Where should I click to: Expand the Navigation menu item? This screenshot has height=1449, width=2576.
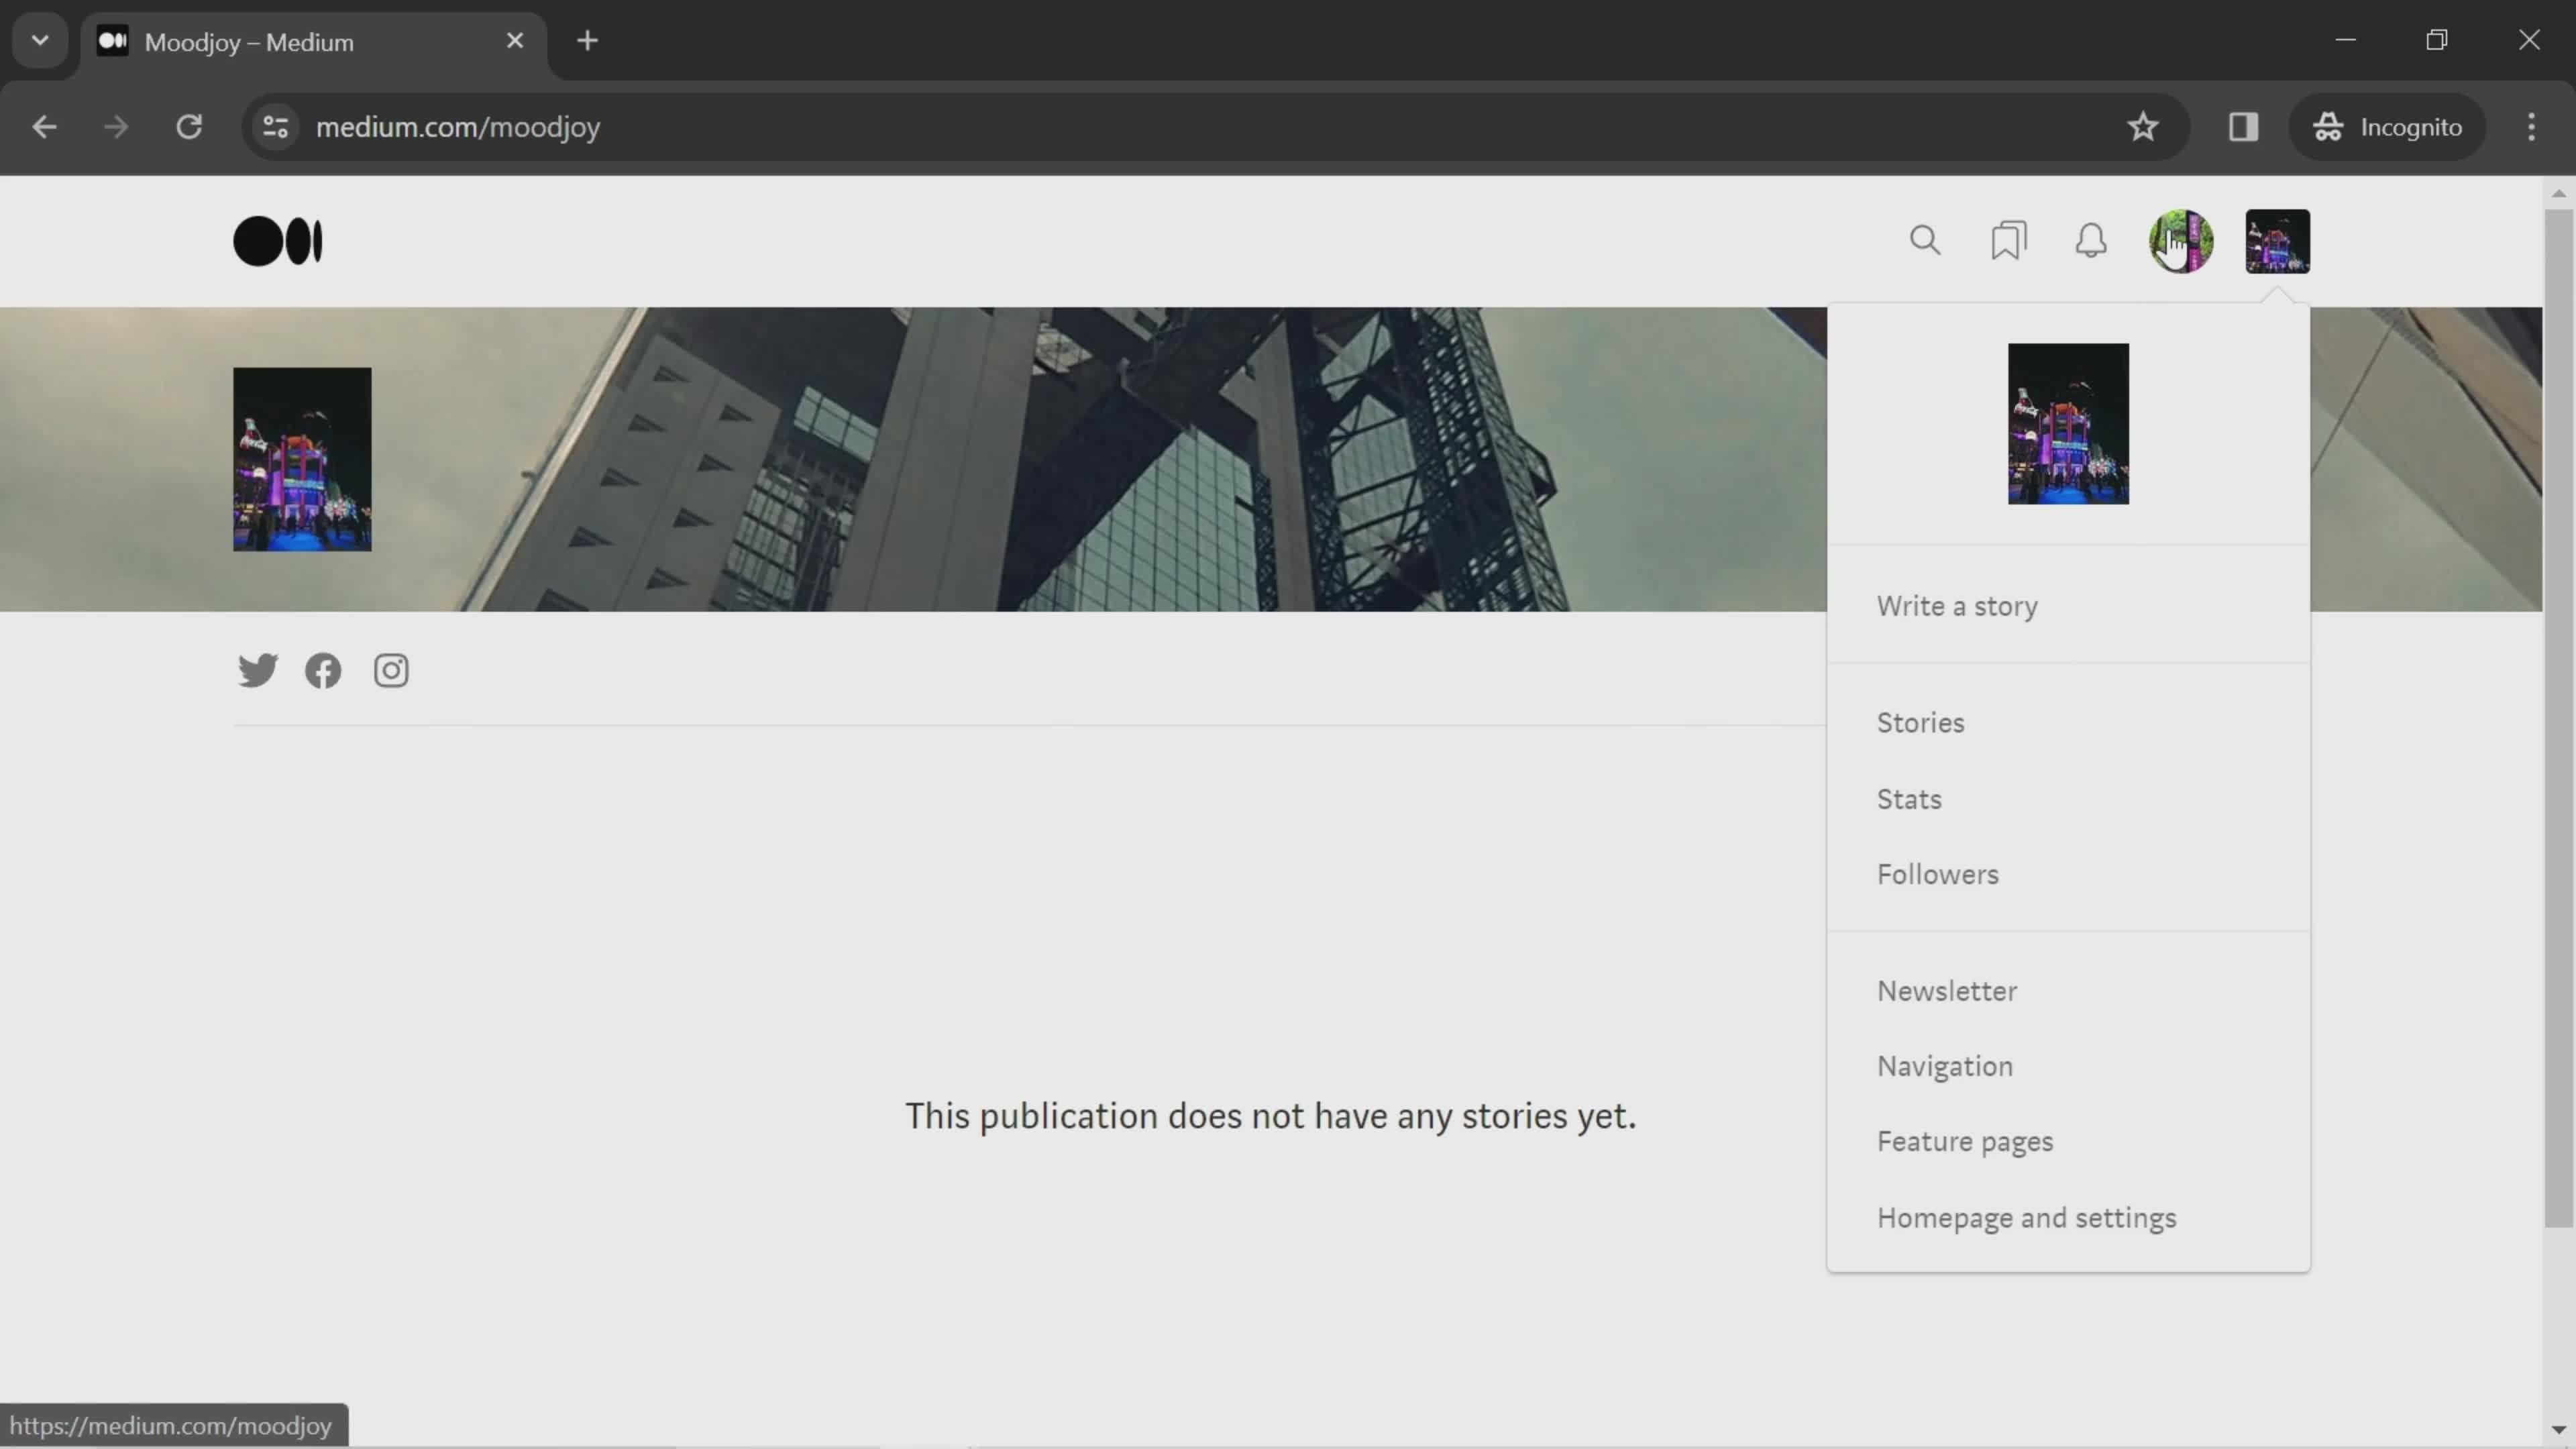1943,1065
